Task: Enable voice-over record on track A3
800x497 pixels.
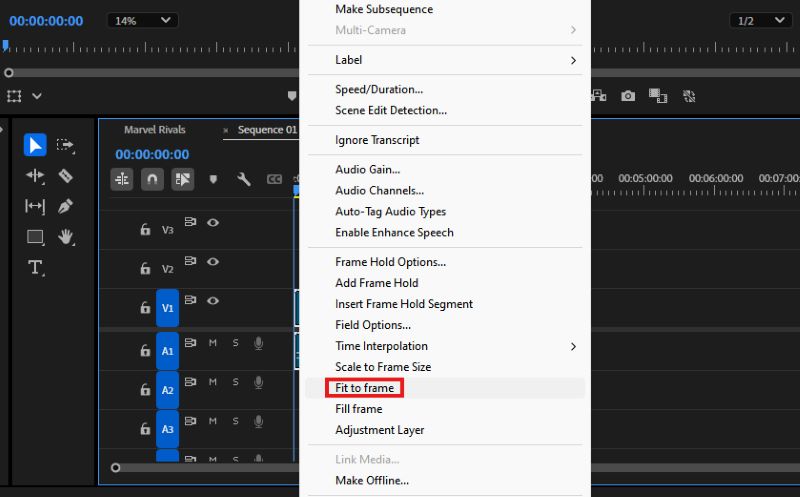Action: point(259,421)
